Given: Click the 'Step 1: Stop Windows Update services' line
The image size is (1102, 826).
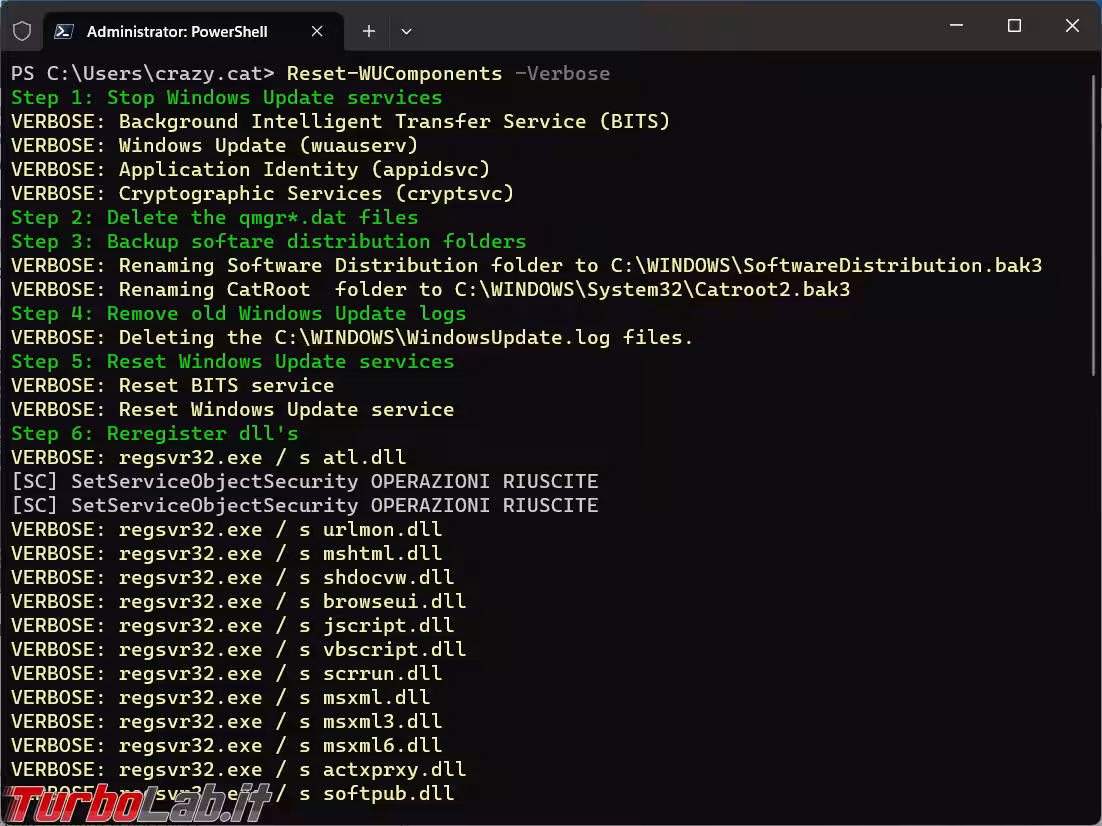Looking at the screenshot, I should click(x=226, y=97).
